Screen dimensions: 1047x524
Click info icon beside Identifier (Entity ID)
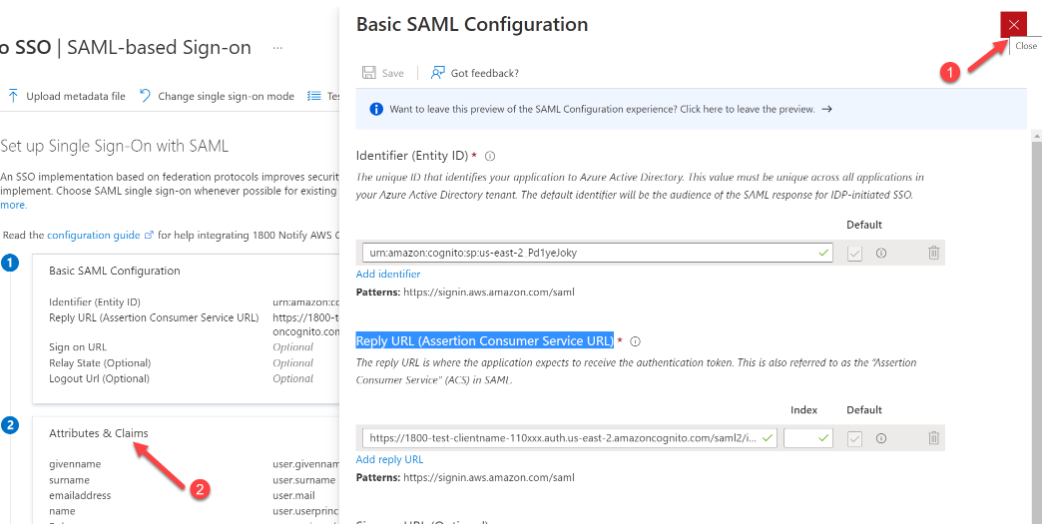(489, 156)
